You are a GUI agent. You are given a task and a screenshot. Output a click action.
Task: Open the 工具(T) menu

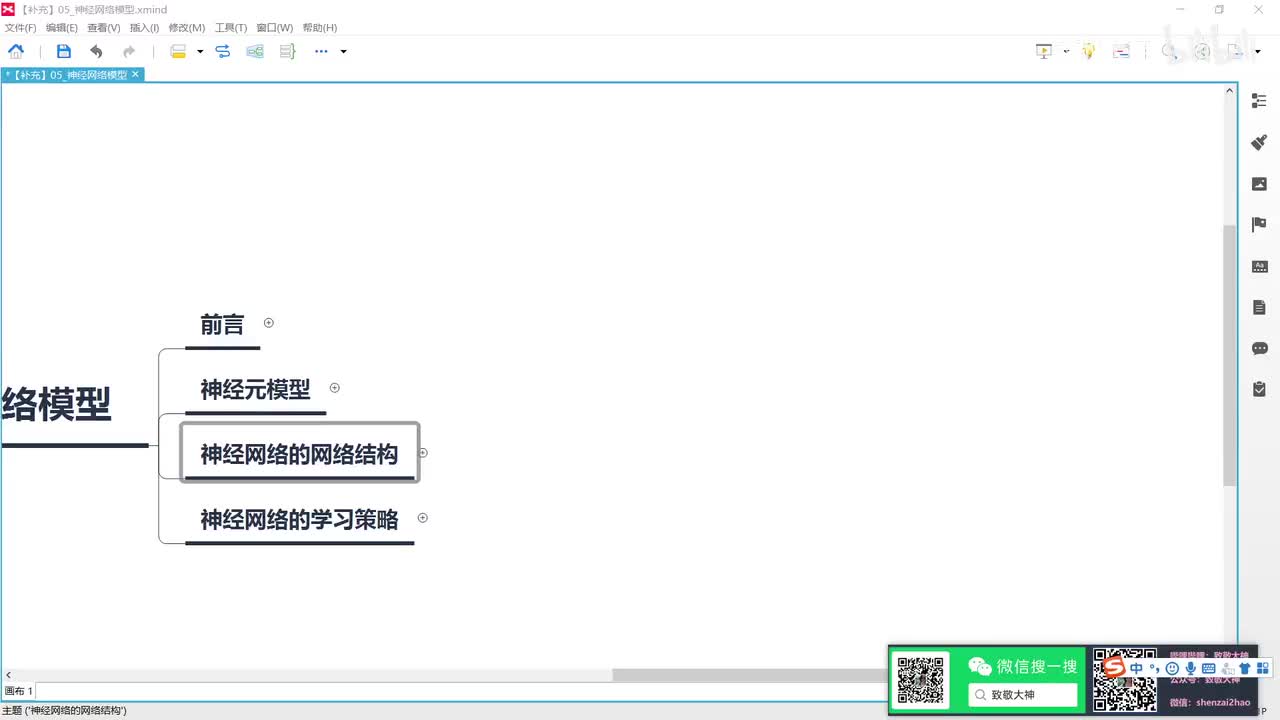coord(231,28)
